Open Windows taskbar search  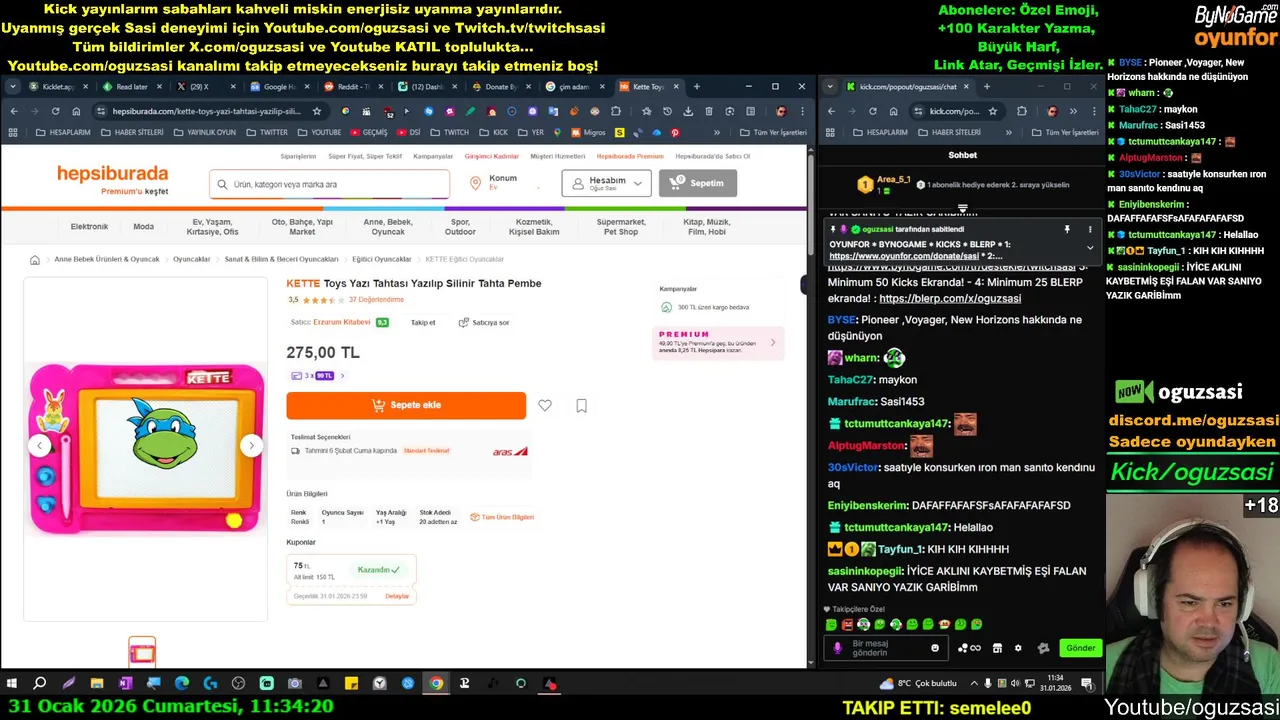[40, 684]
